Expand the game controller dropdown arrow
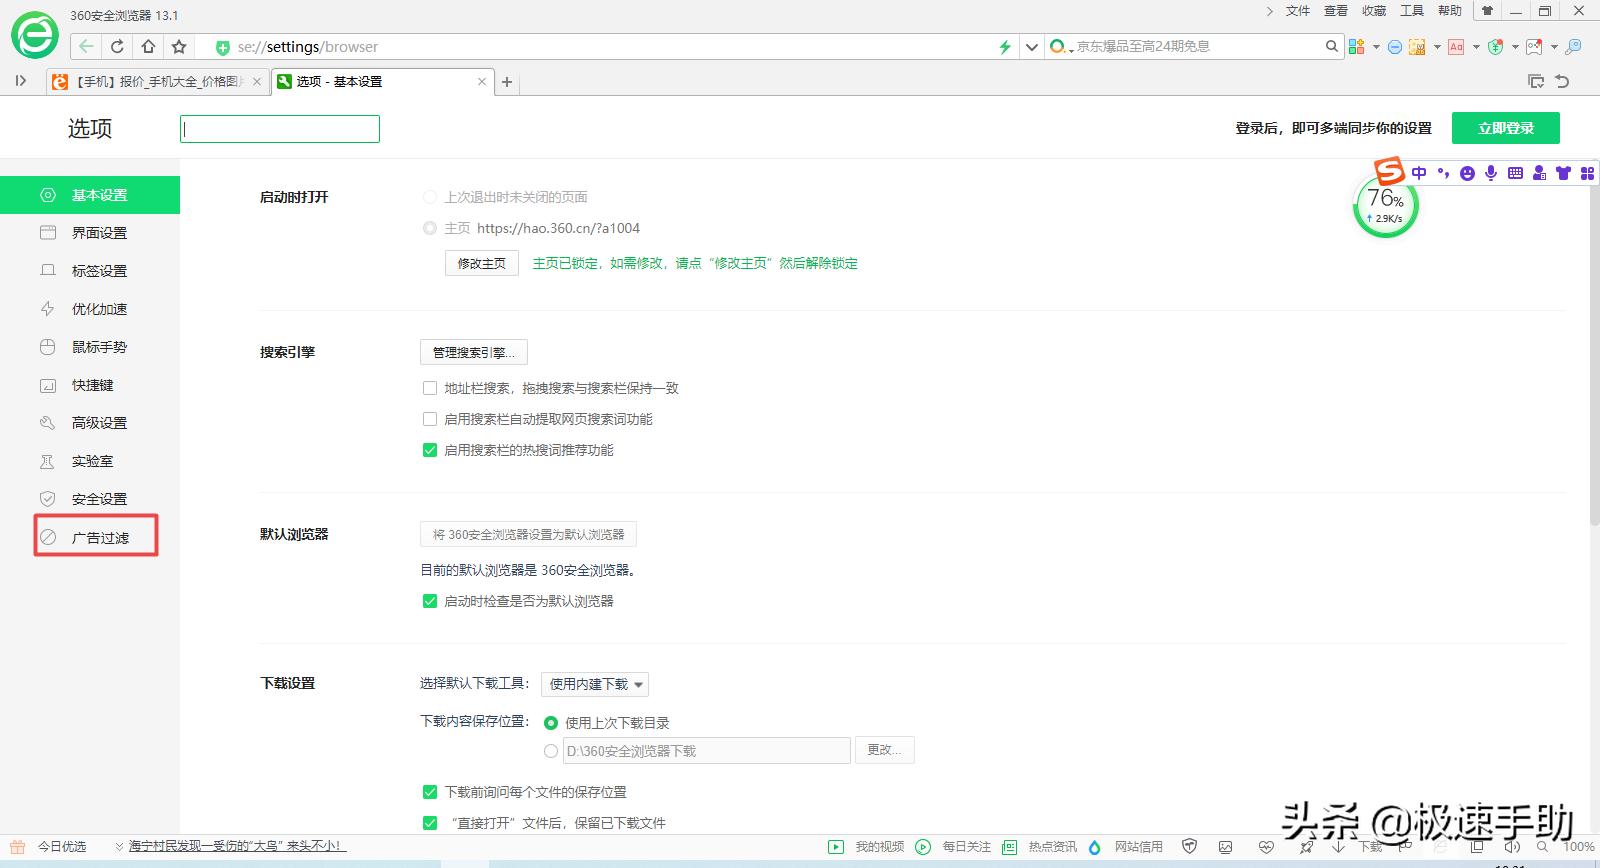 (x=1554, y=47)
